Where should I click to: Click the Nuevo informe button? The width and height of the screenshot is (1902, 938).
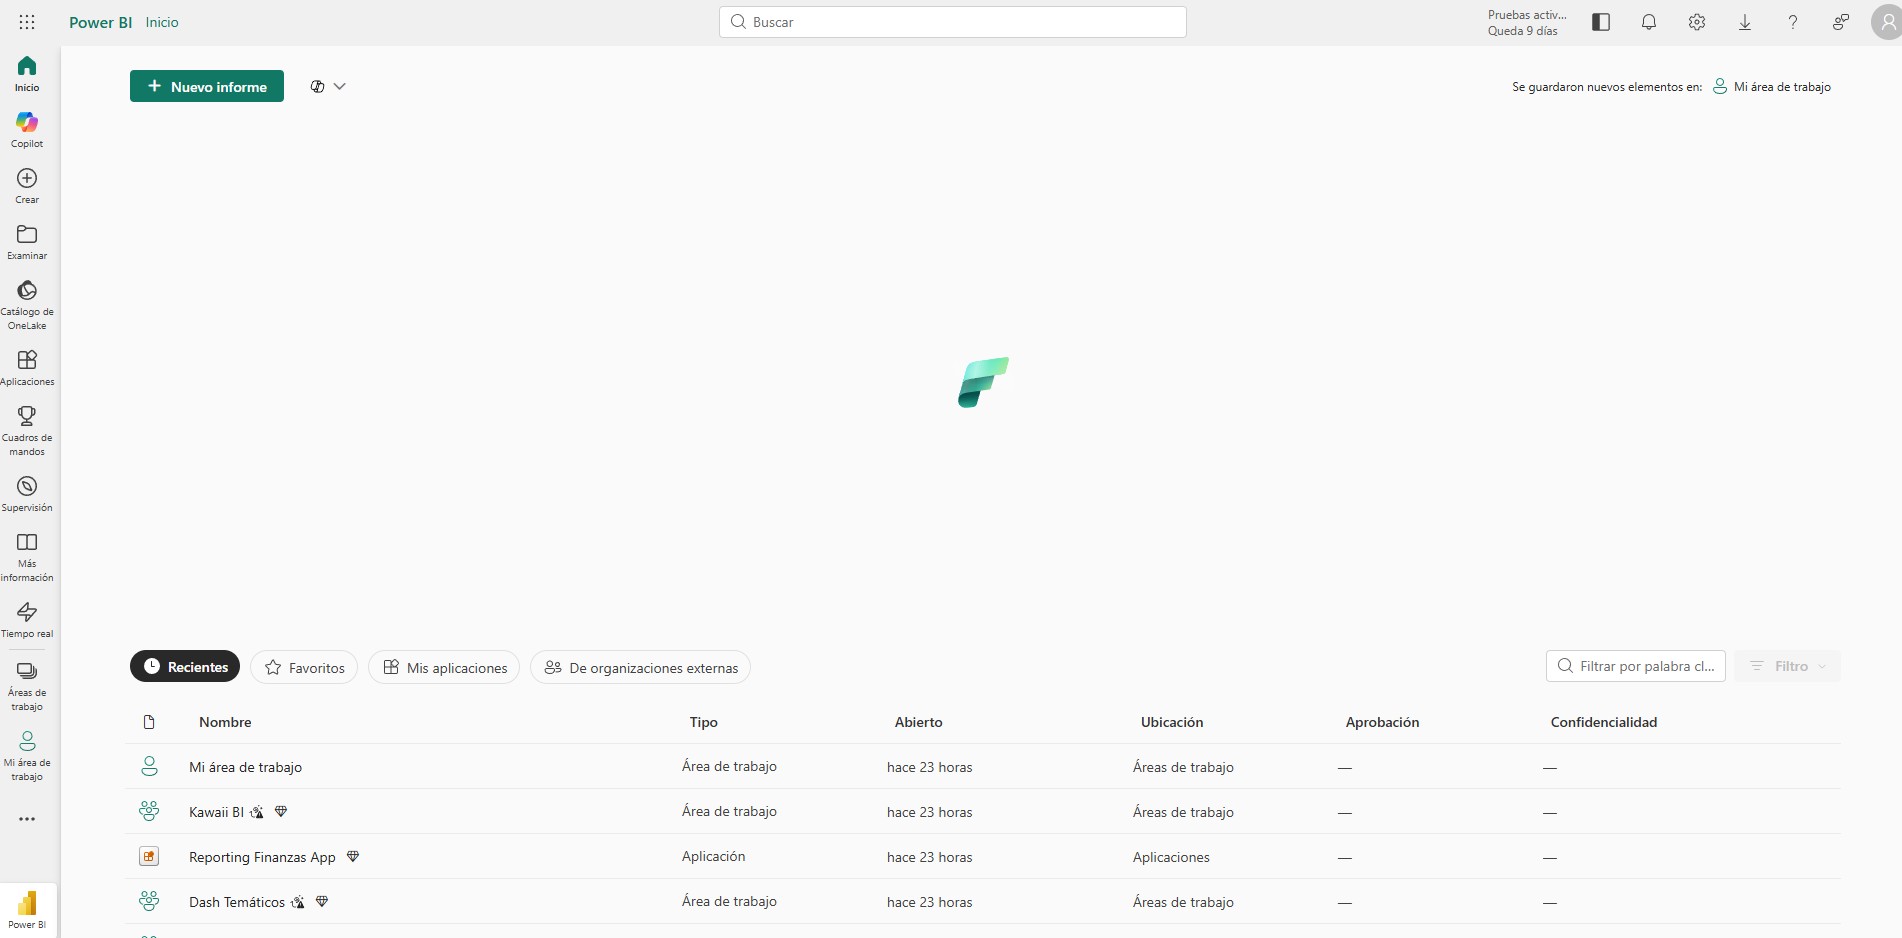click(x=207, y=86)
